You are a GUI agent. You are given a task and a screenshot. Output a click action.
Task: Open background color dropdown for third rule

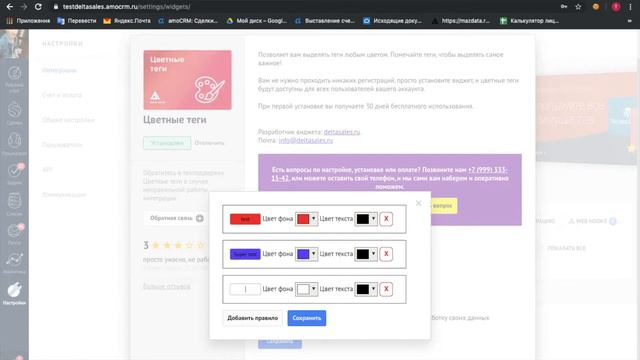(313, 289)
